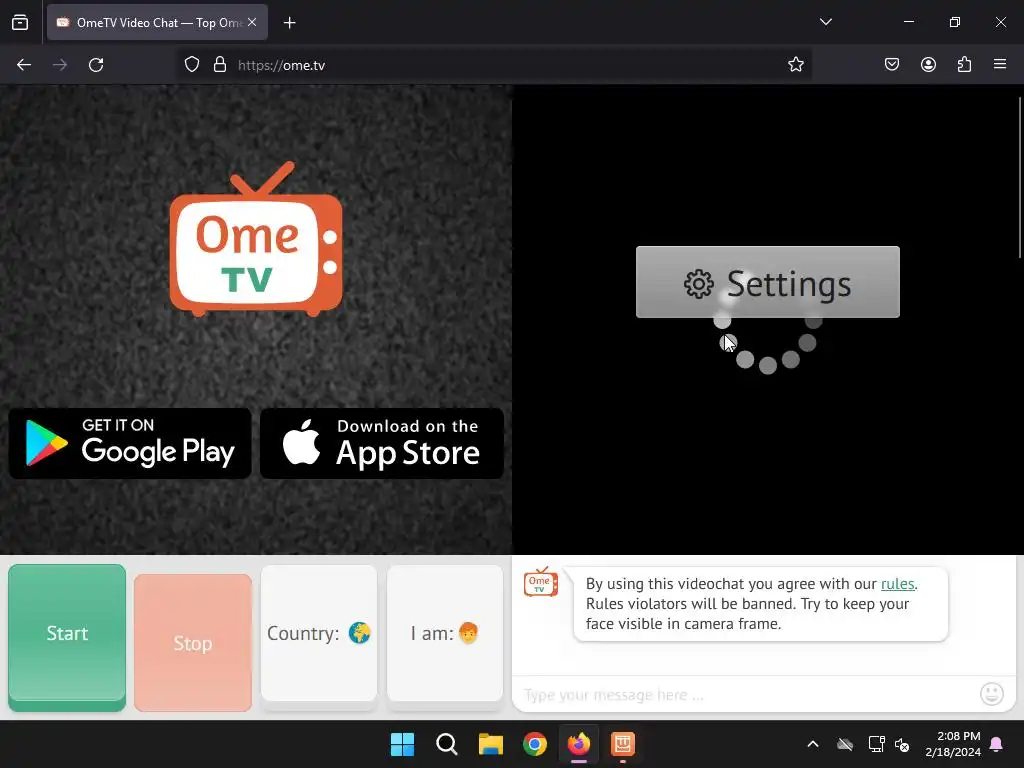
Task: View site security padlock info
Action: 220,65
